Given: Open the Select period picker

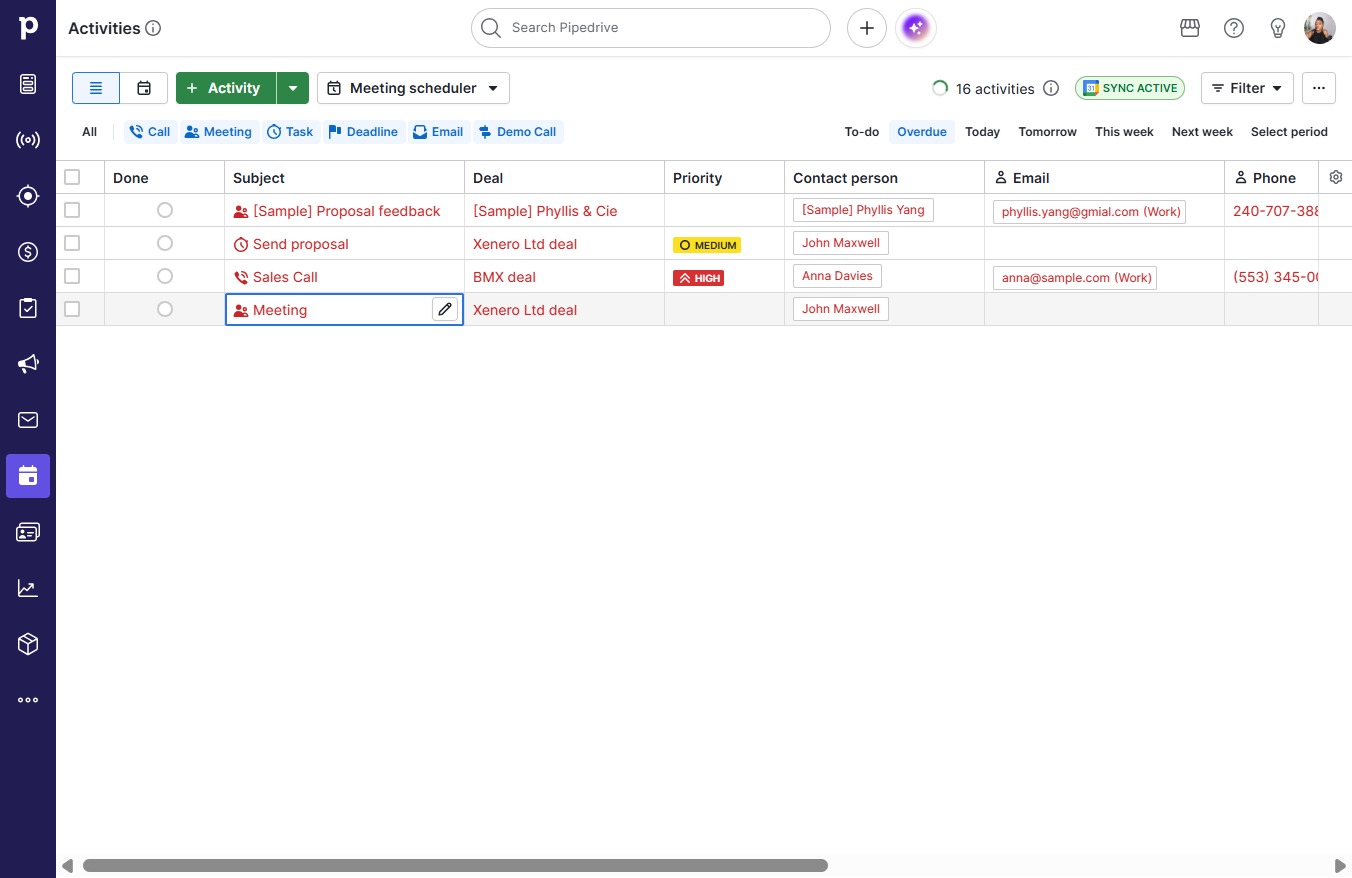Looking at the screenshot, I should coord(1289,132).
